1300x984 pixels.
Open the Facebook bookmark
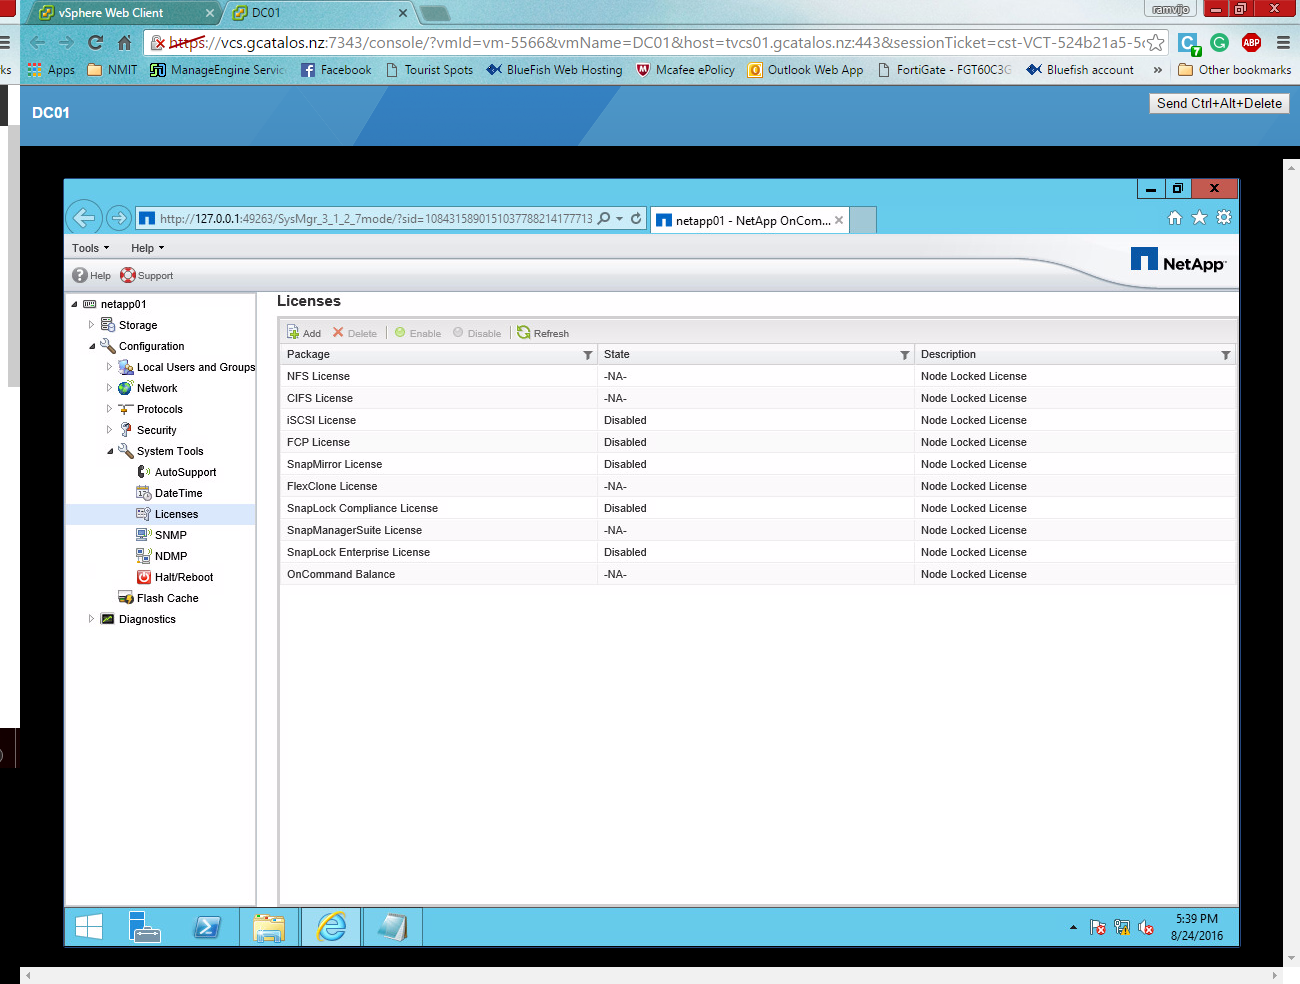click(x=336, y=70)
